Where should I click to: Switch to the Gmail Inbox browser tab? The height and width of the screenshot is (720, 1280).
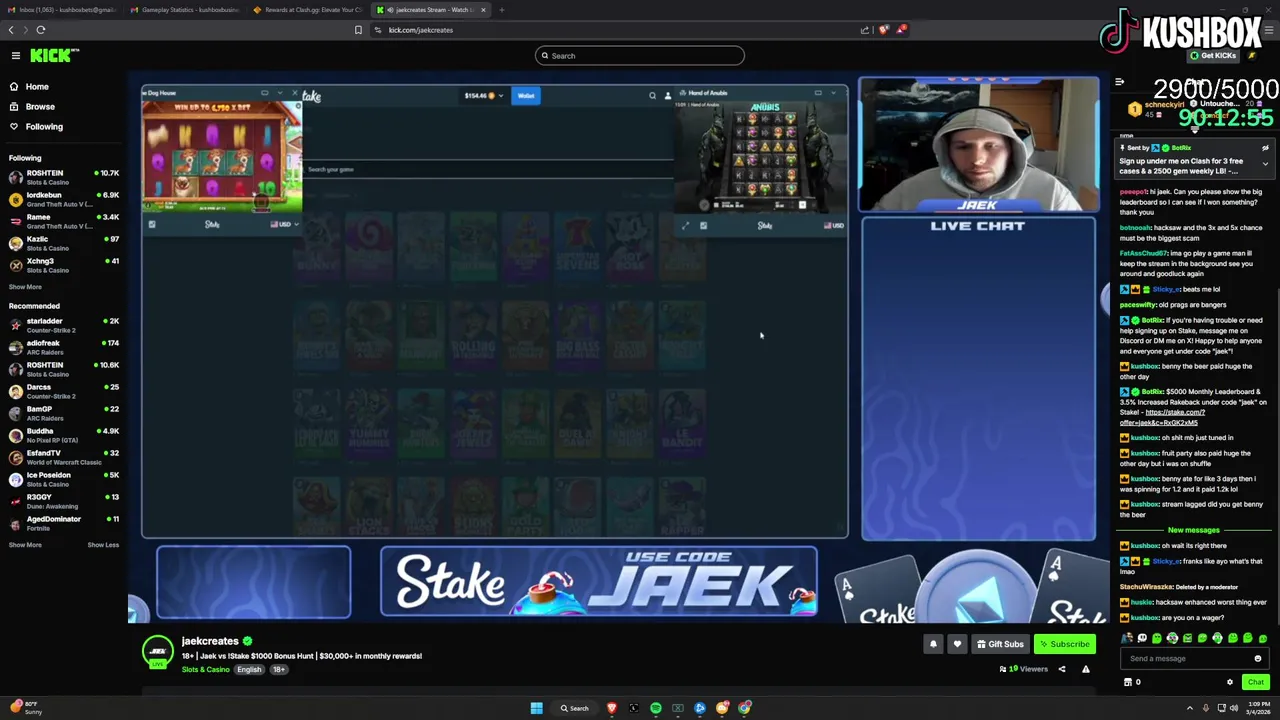pos(62,10)
